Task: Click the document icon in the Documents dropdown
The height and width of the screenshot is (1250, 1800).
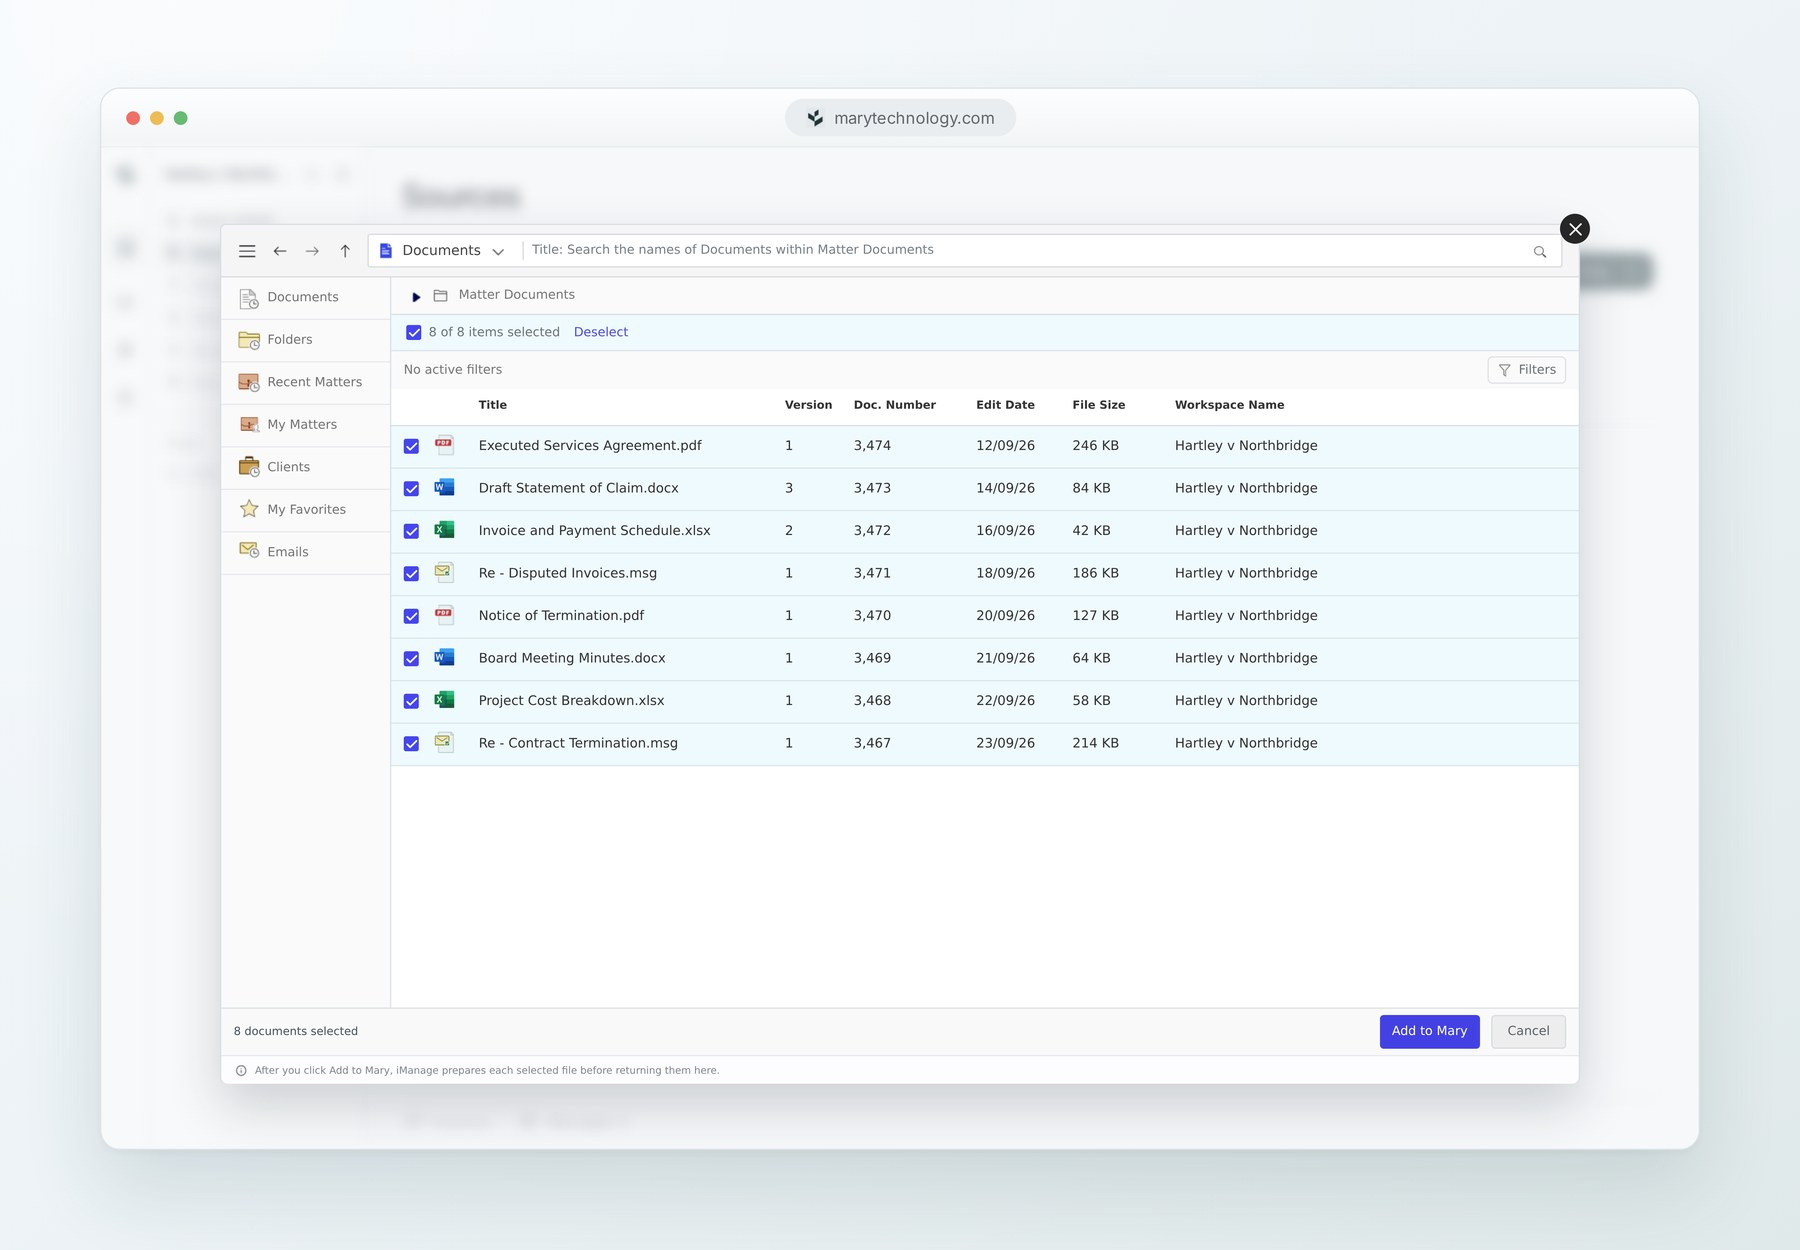Action: tap(386, 251)
